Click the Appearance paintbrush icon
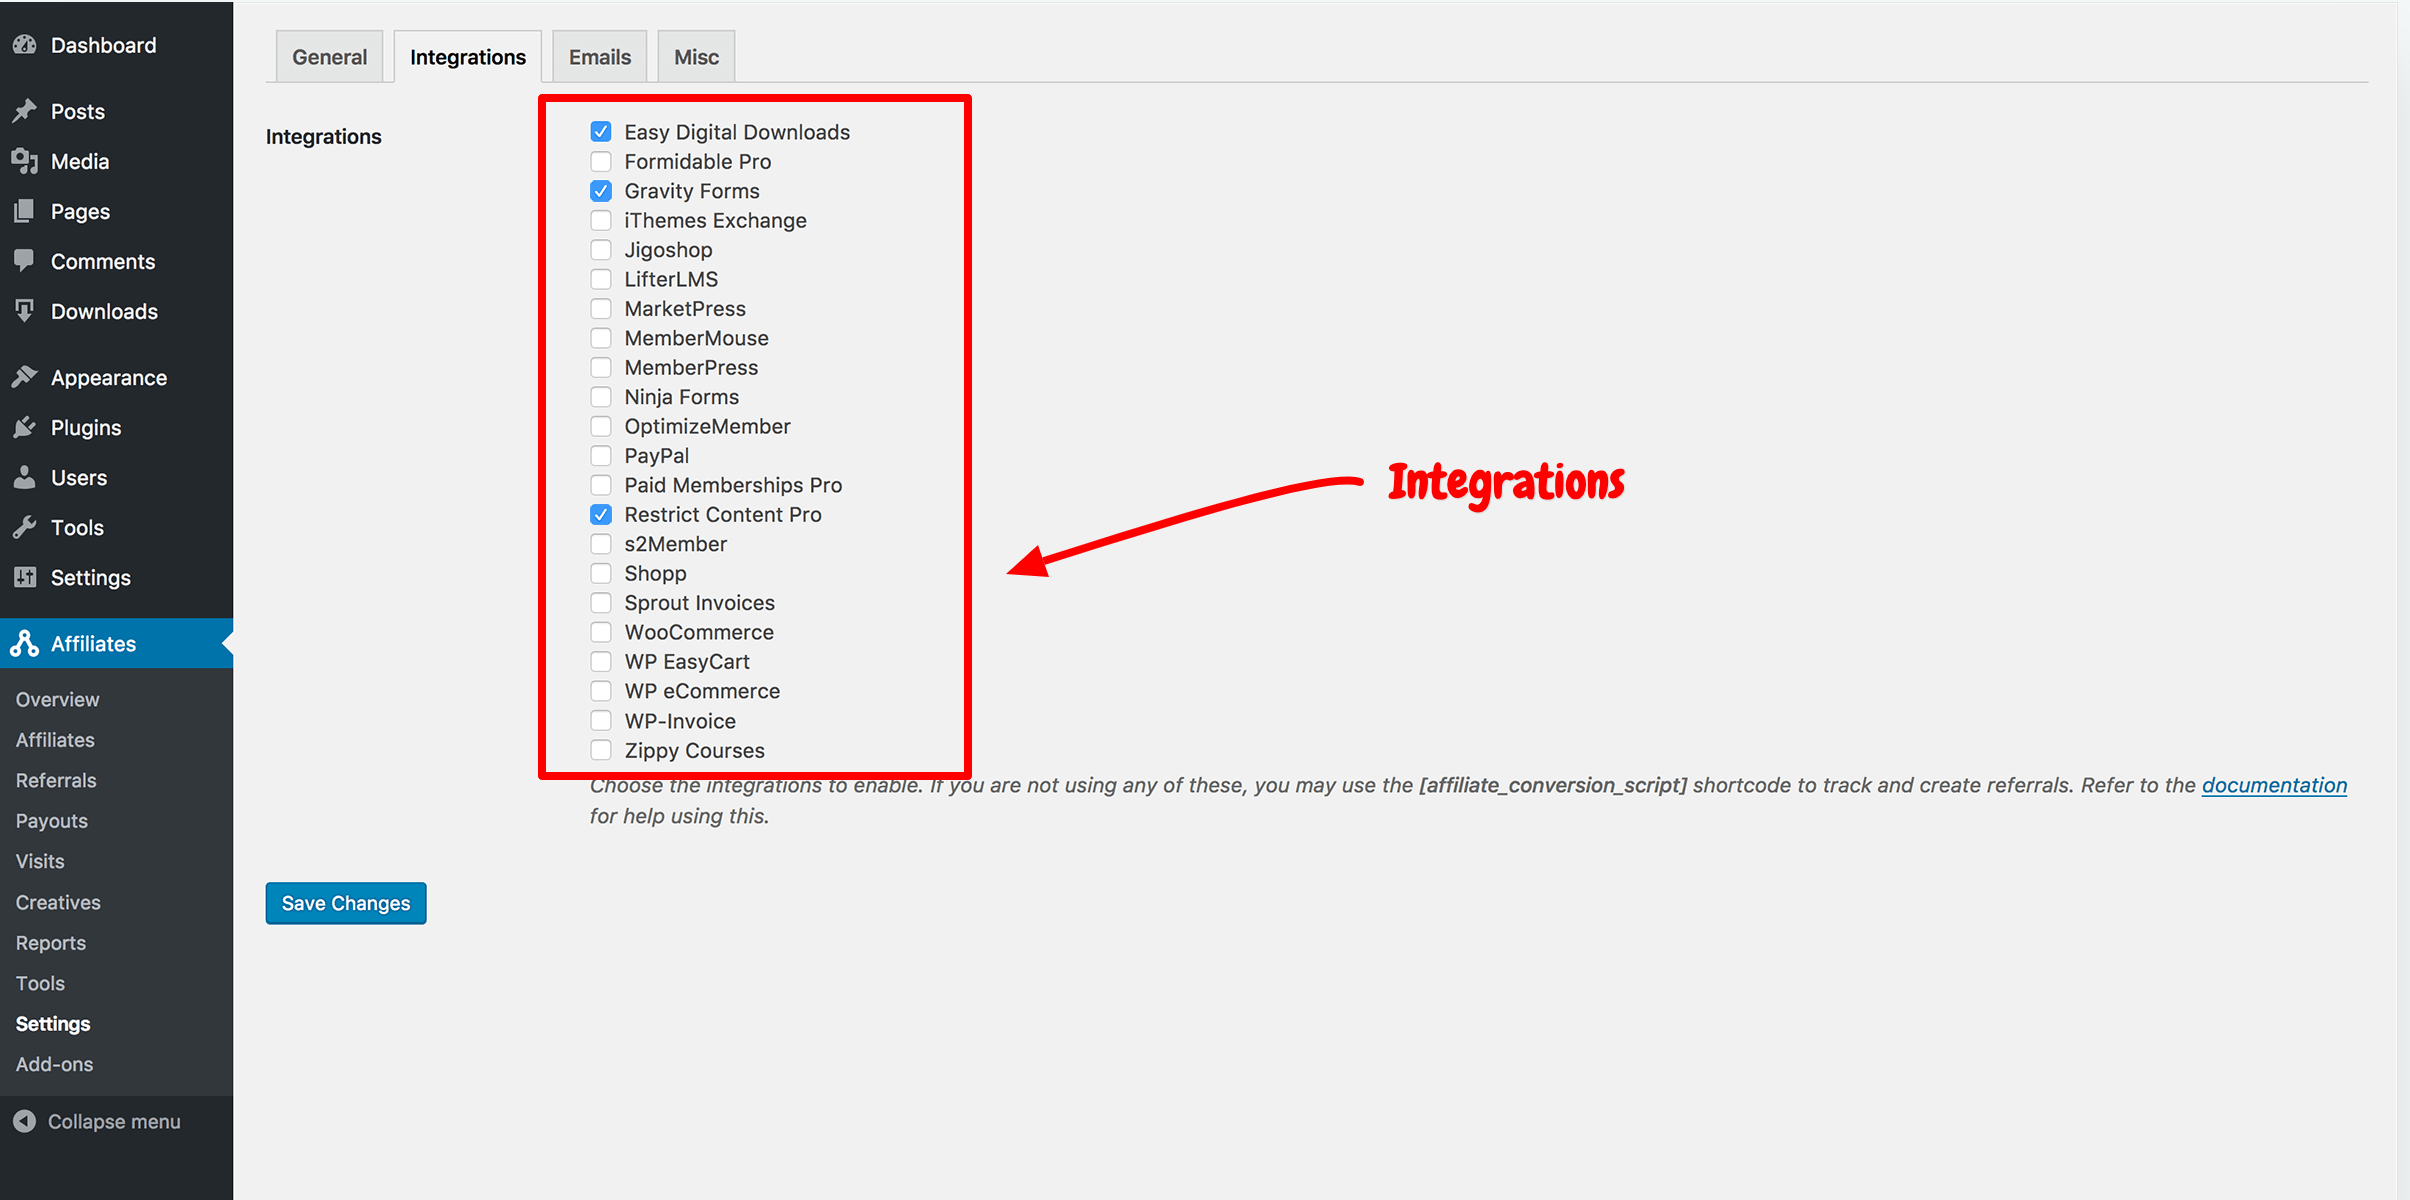This screenshot has height=1200, width=2410. coord(25,378)
